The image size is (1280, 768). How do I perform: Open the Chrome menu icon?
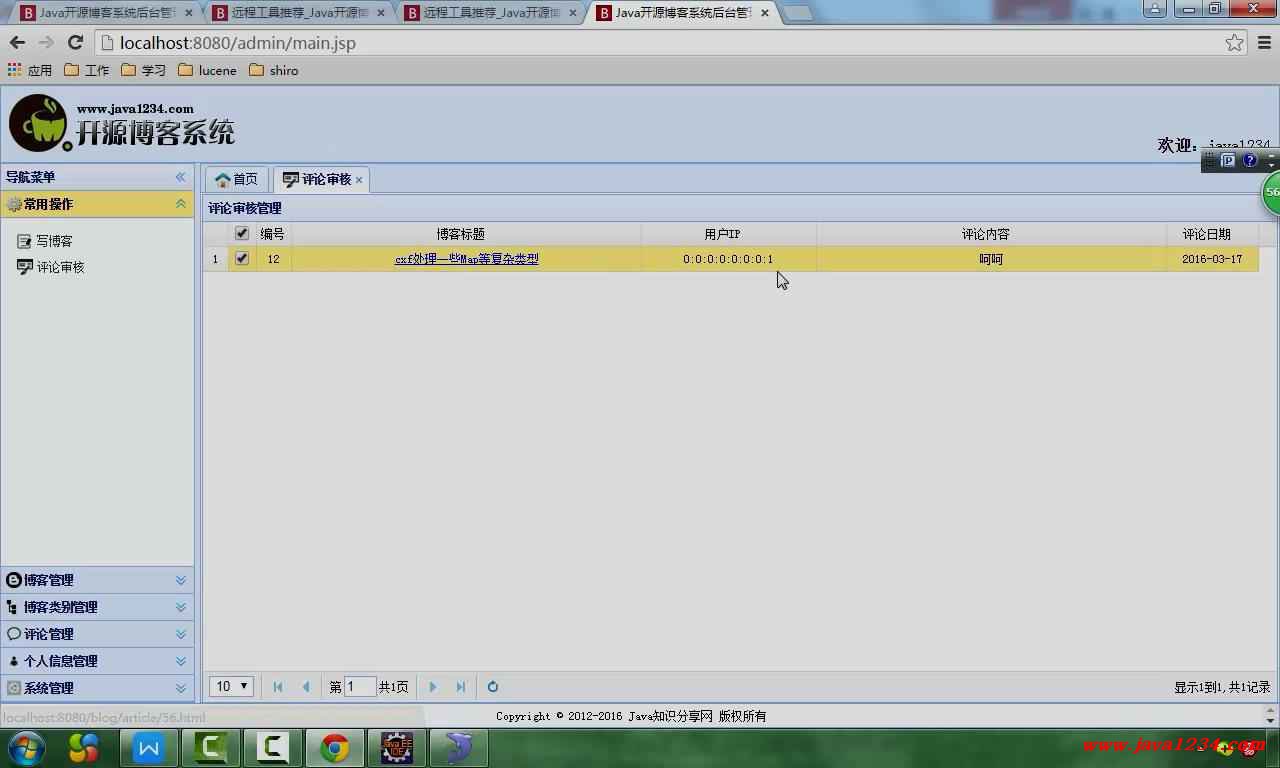(1265, 43)
